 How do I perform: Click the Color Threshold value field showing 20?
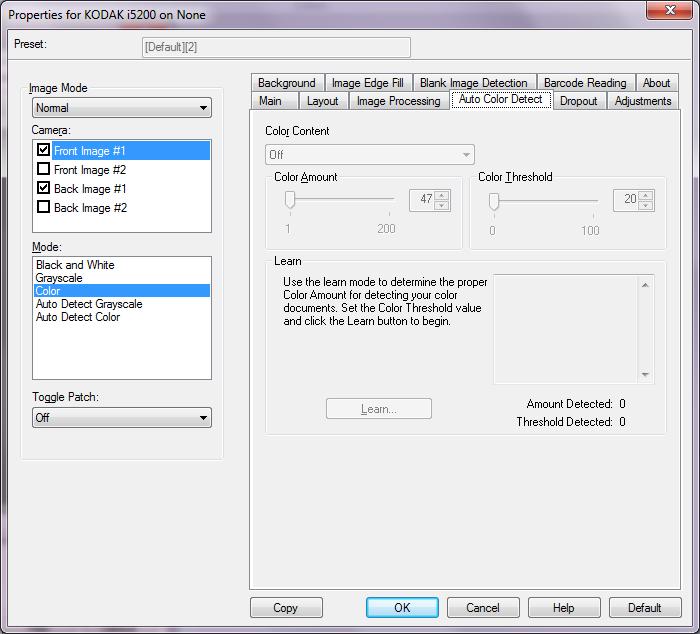pyautogui.click(x=627, y=200)
